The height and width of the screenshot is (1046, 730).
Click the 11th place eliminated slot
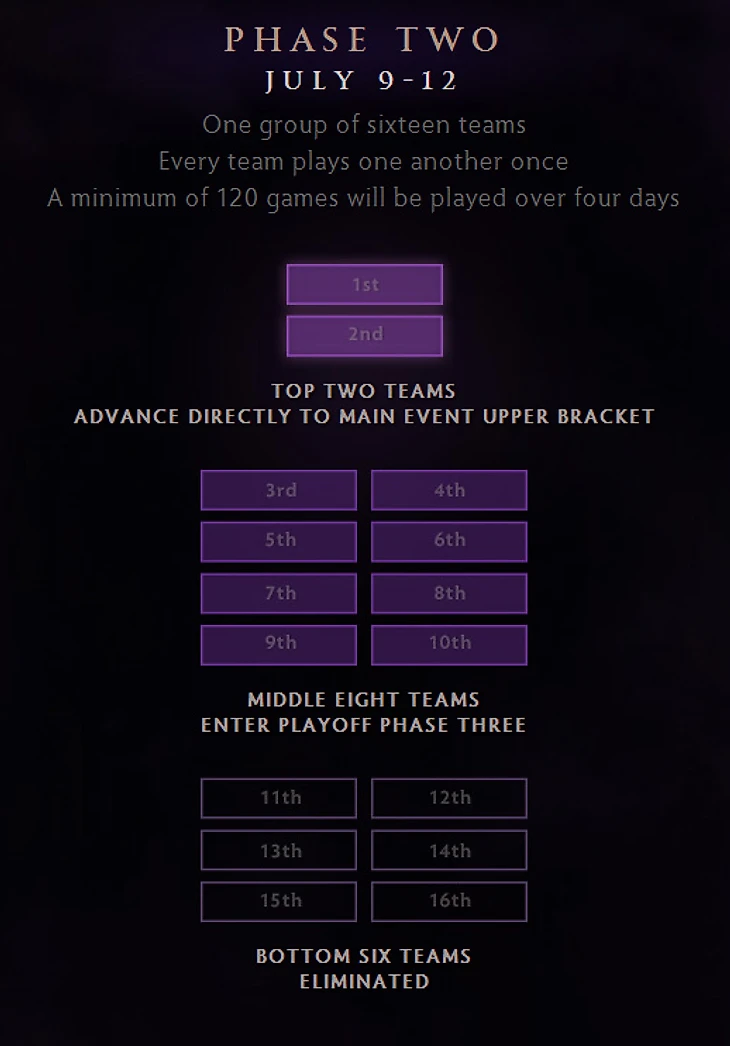click(279, 798)
